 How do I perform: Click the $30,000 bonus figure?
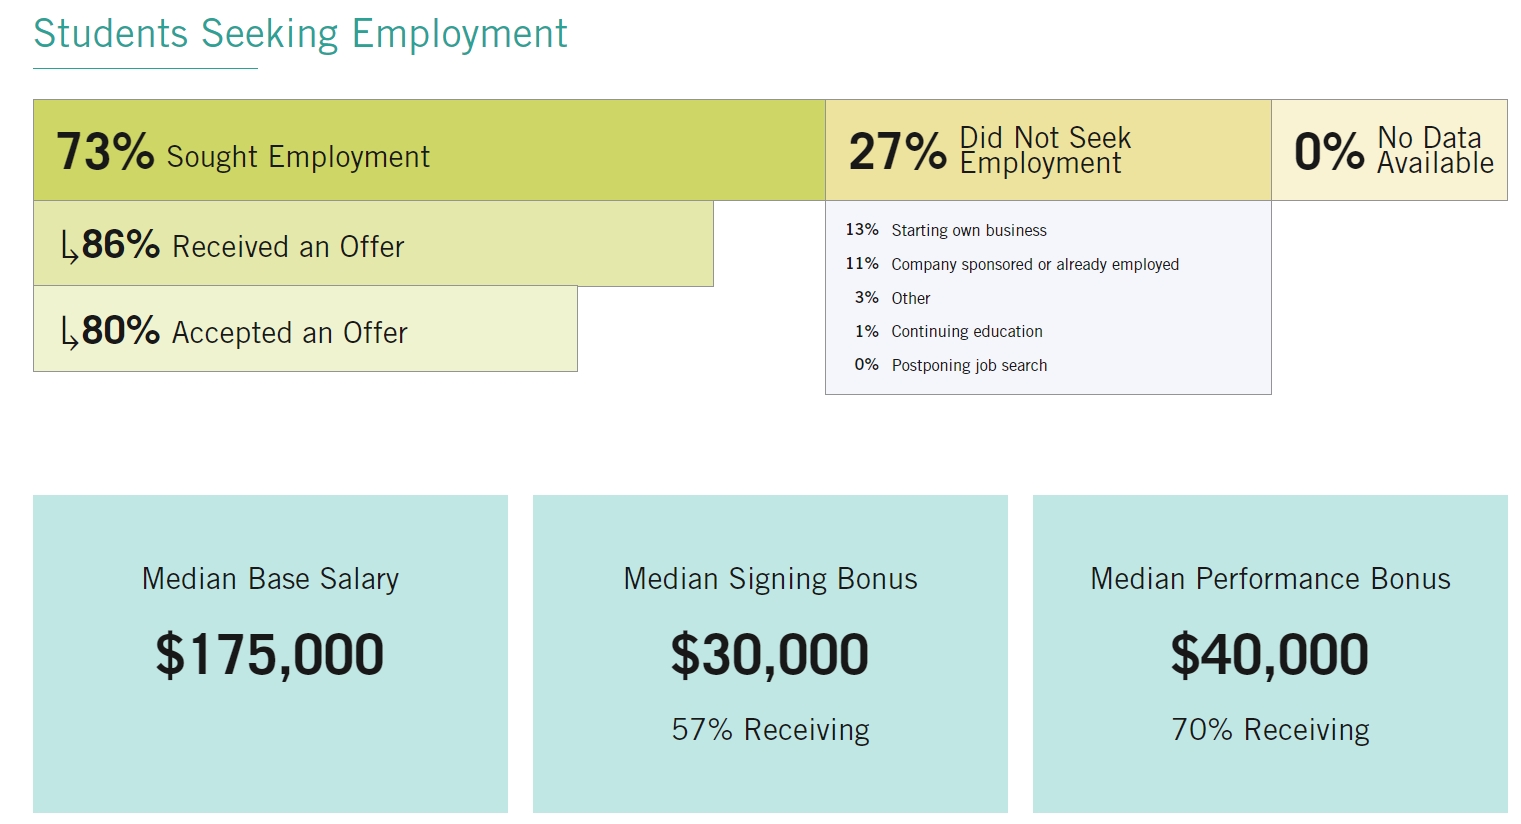point(770,655)
